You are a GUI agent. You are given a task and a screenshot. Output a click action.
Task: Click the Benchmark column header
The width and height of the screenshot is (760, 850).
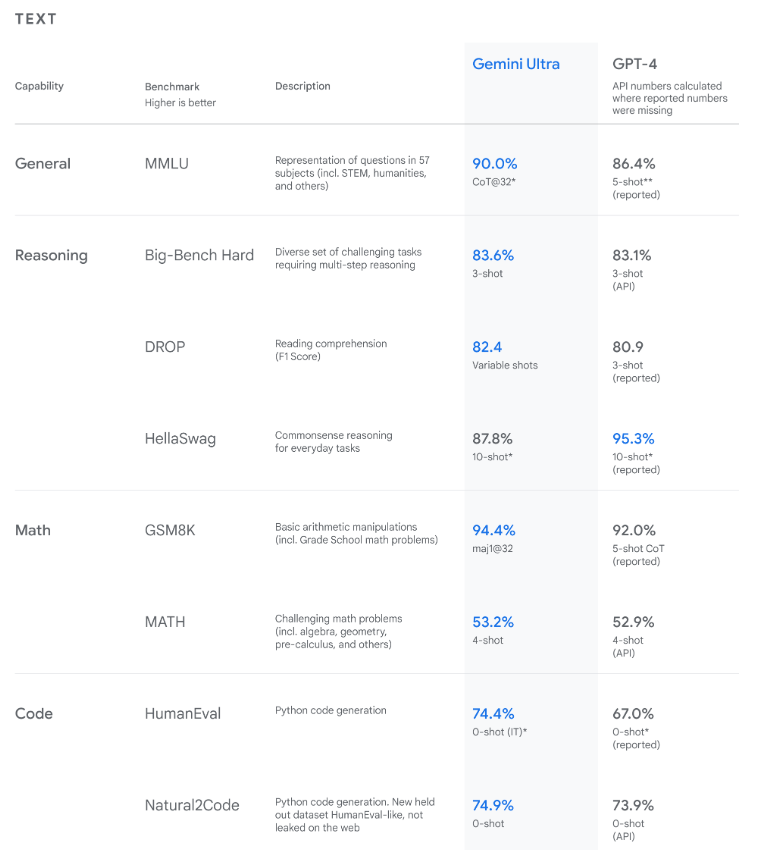click(172, 87)
